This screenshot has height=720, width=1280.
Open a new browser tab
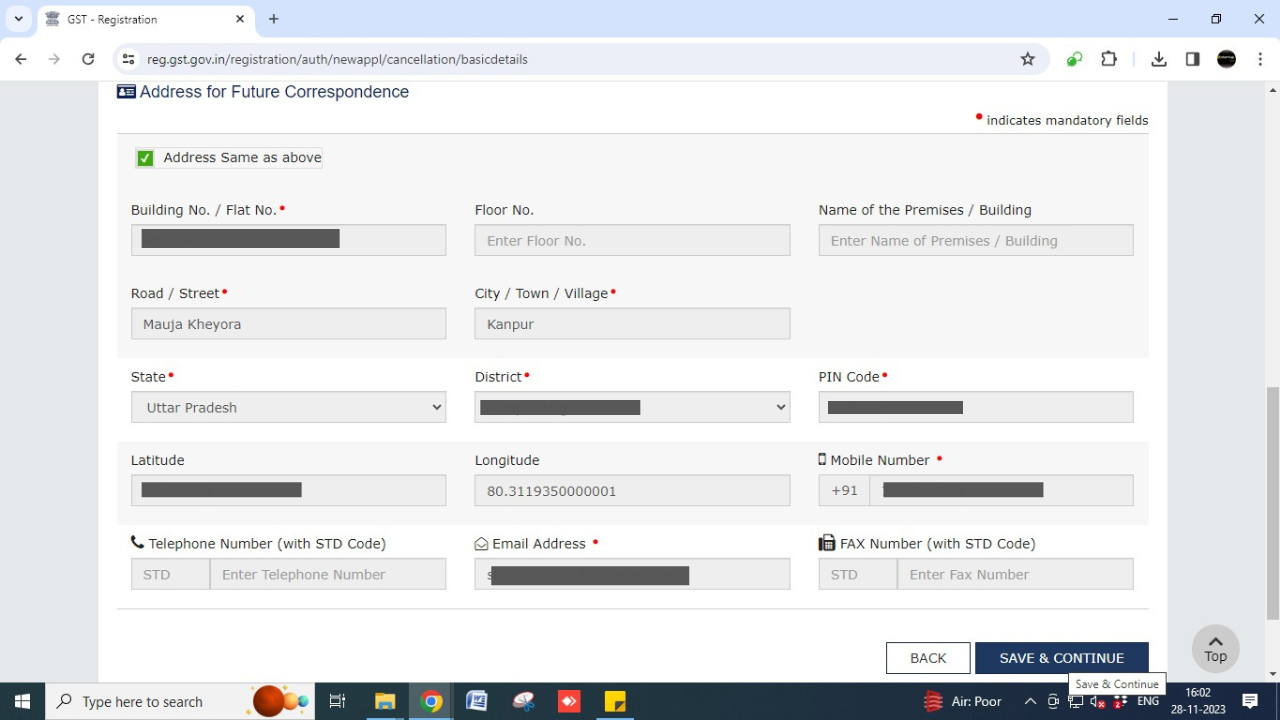274,19
